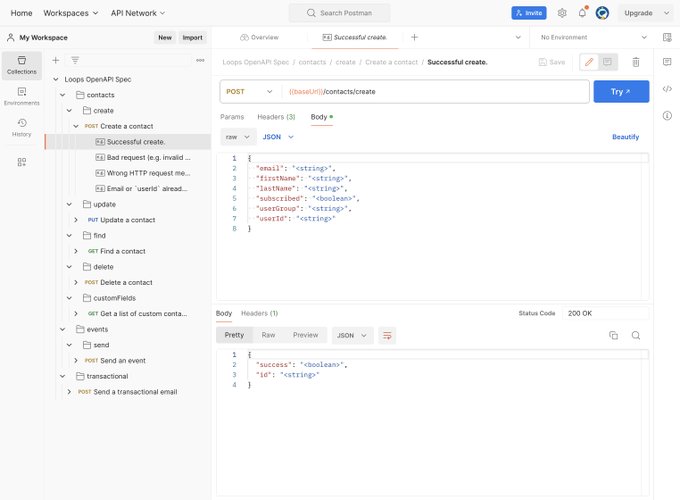Open the History sidebar panel
Screen dimensions: 680x500
point(22,127)
